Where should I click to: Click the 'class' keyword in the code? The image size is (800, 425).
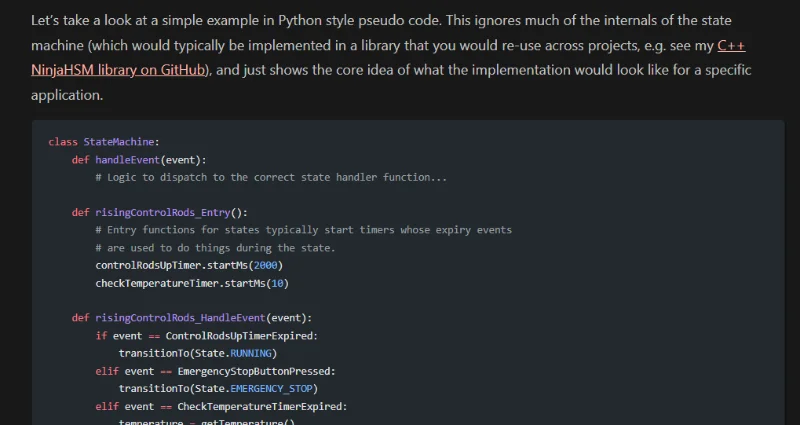(x=62, y=142)
